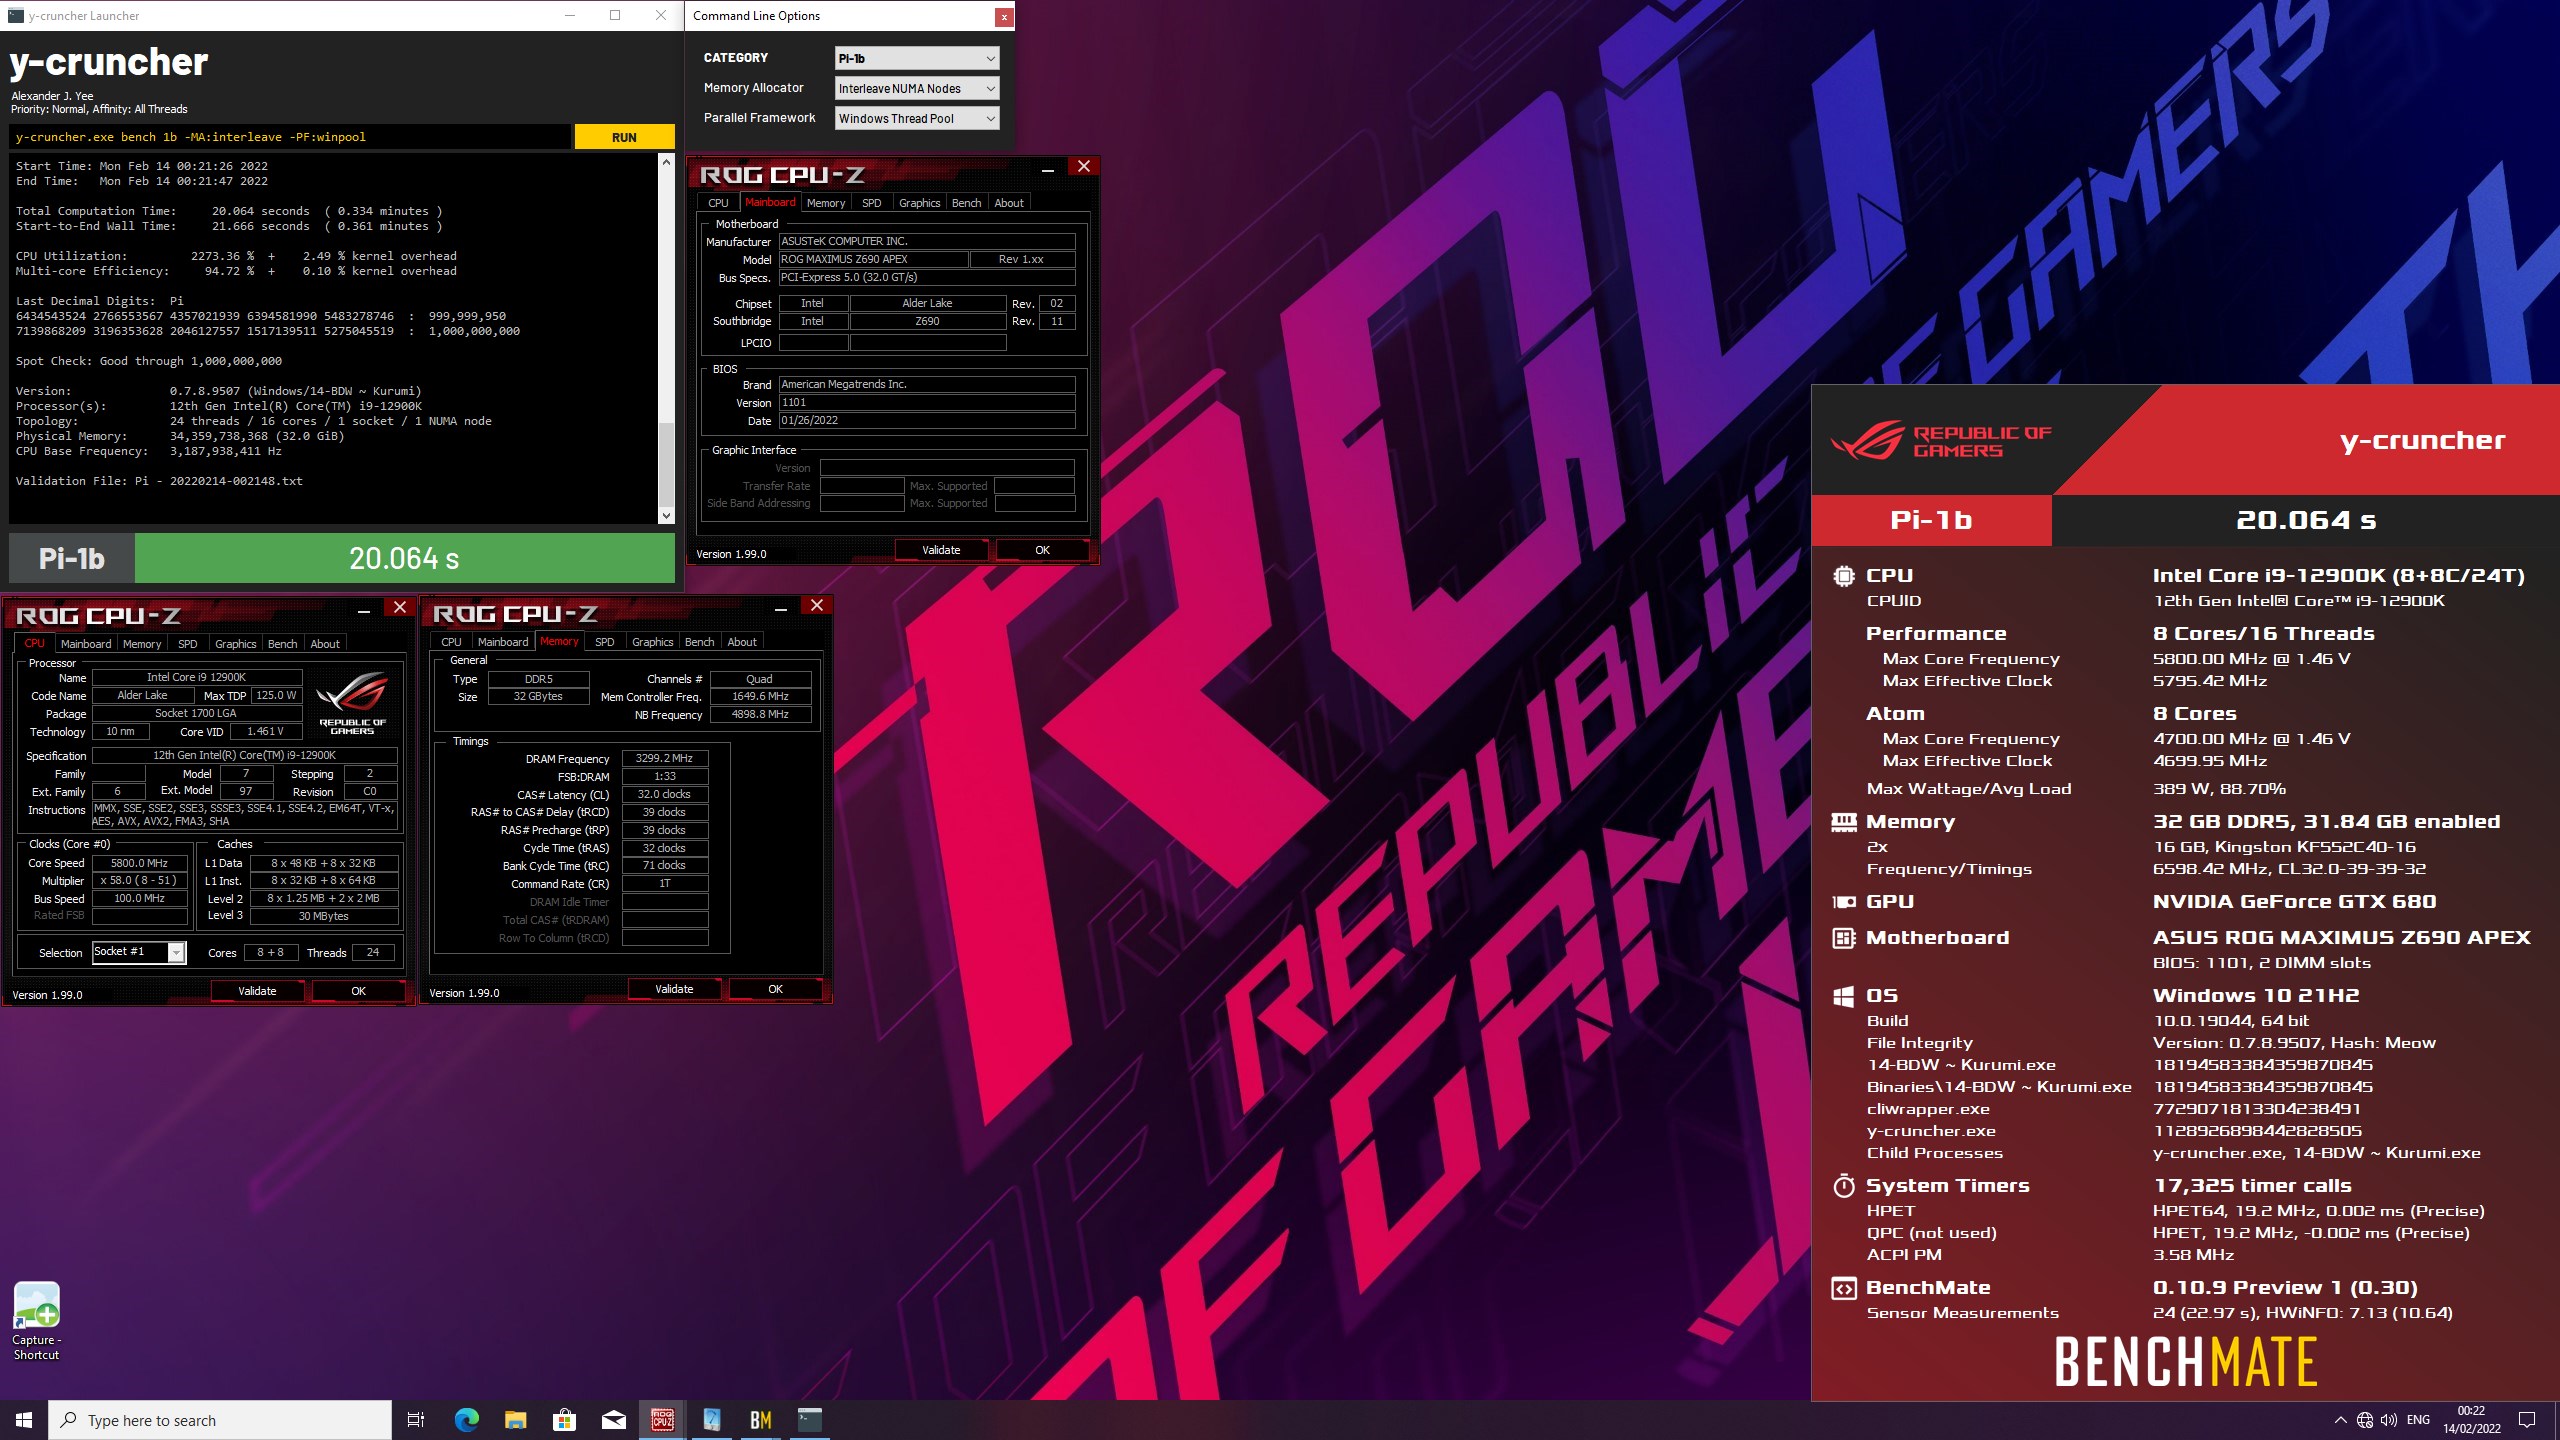Open Mail app from taskbar
2560x1440 pixels.
tap(613, 1420)
